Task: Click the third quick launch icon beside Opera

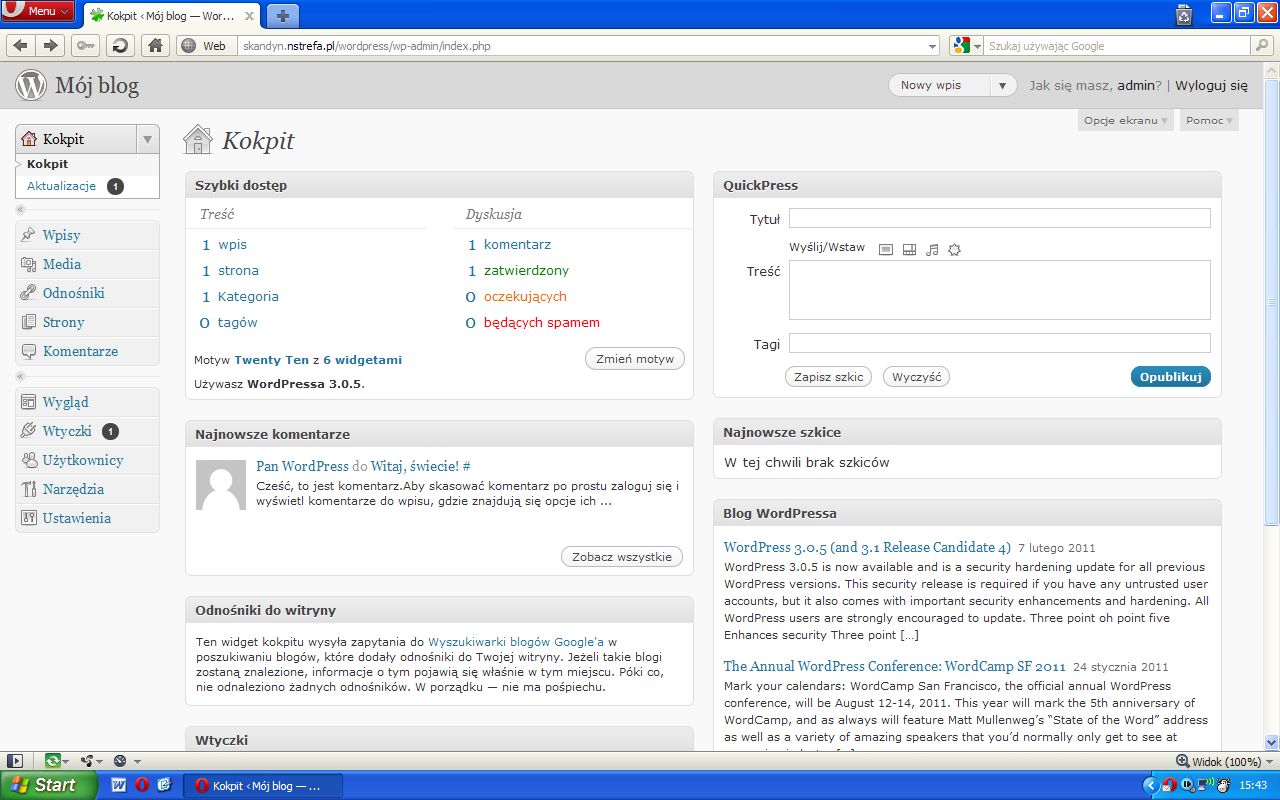Action: [165, 785]
